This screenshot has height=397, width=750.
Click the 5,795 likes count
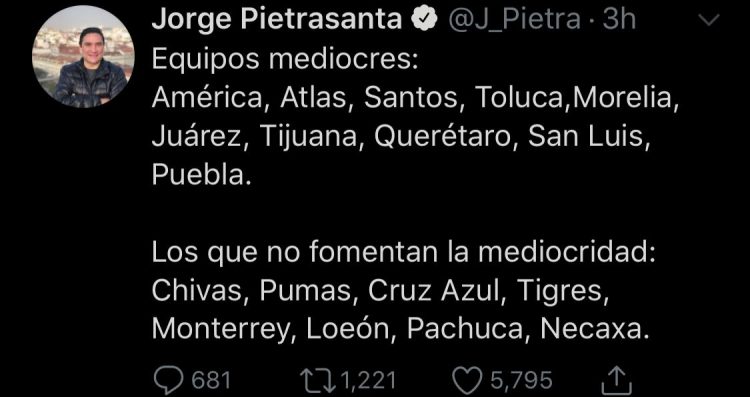(x=521, y=381)
